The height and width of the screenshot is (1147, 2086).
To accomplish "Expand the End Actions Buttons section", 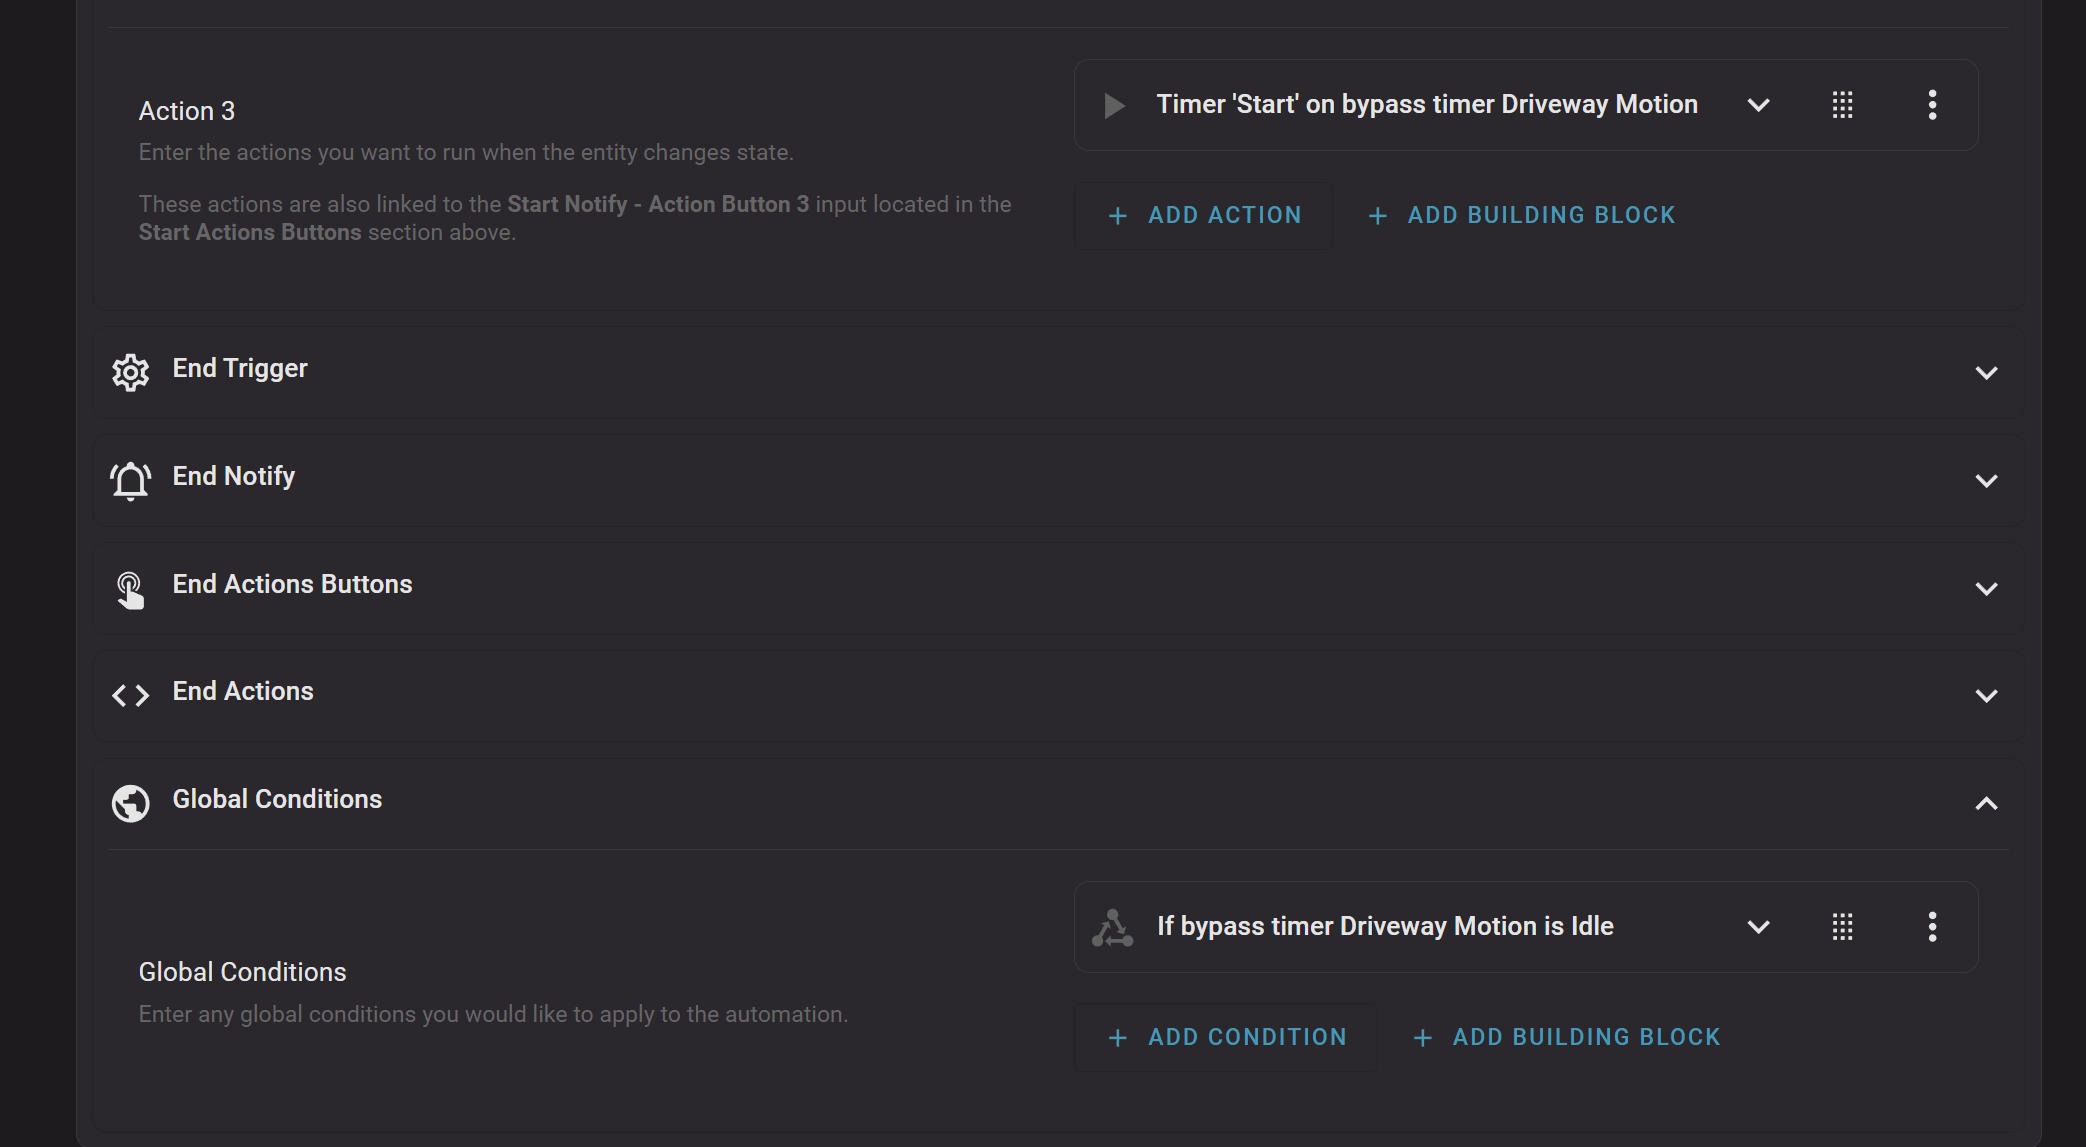I will [1986, 589].
